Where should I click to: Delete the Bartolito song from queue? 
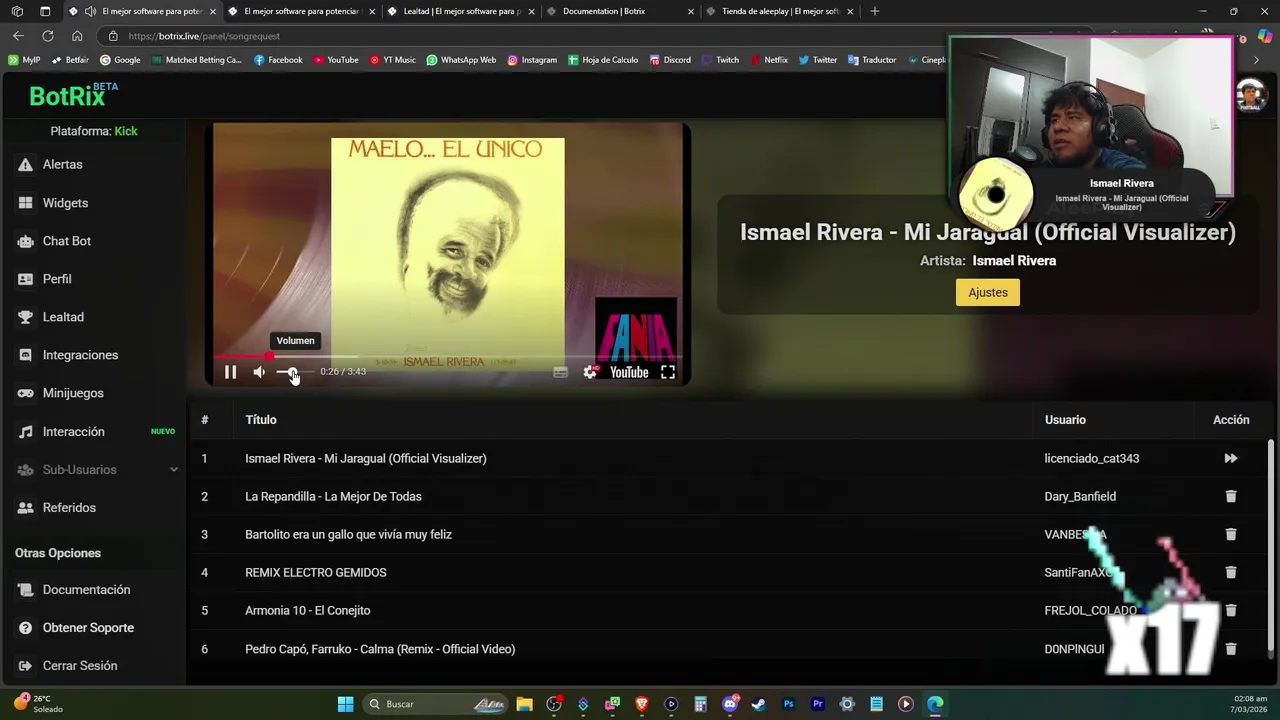click(x=1231, y=534)
